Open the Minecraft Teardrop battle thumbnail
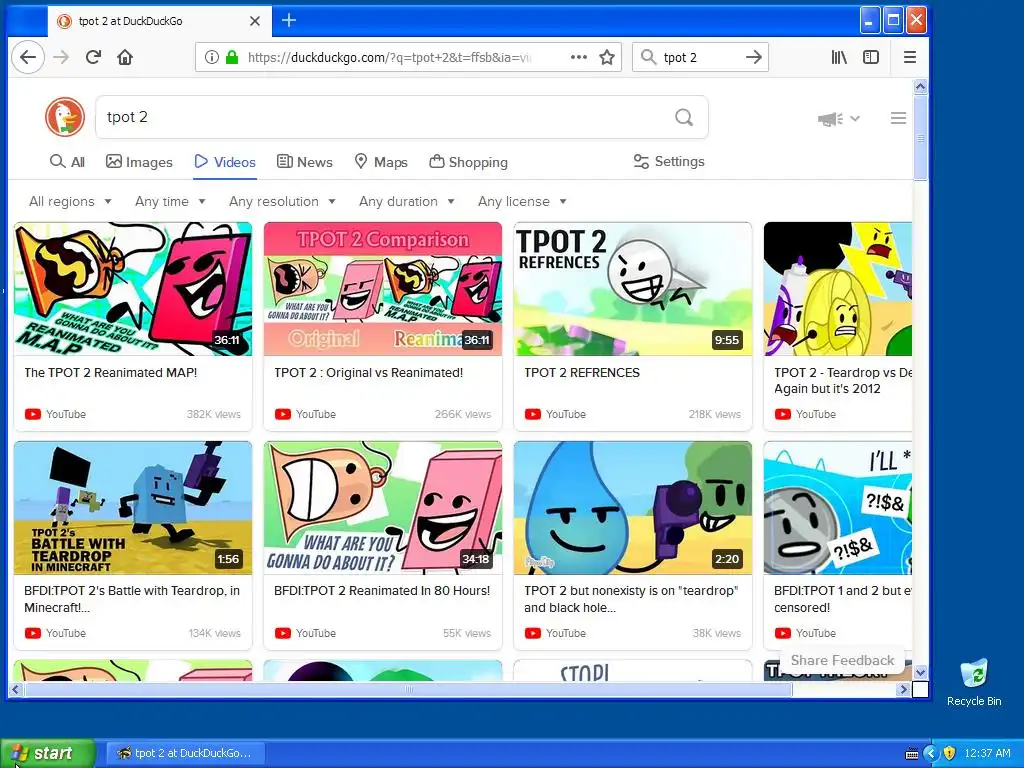 [133, 508]
